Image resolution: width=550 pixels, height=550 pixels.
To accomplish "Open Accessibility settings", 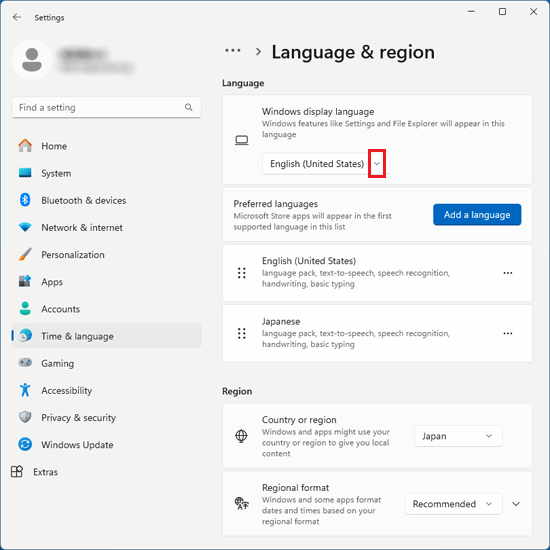I will point(106,390).
